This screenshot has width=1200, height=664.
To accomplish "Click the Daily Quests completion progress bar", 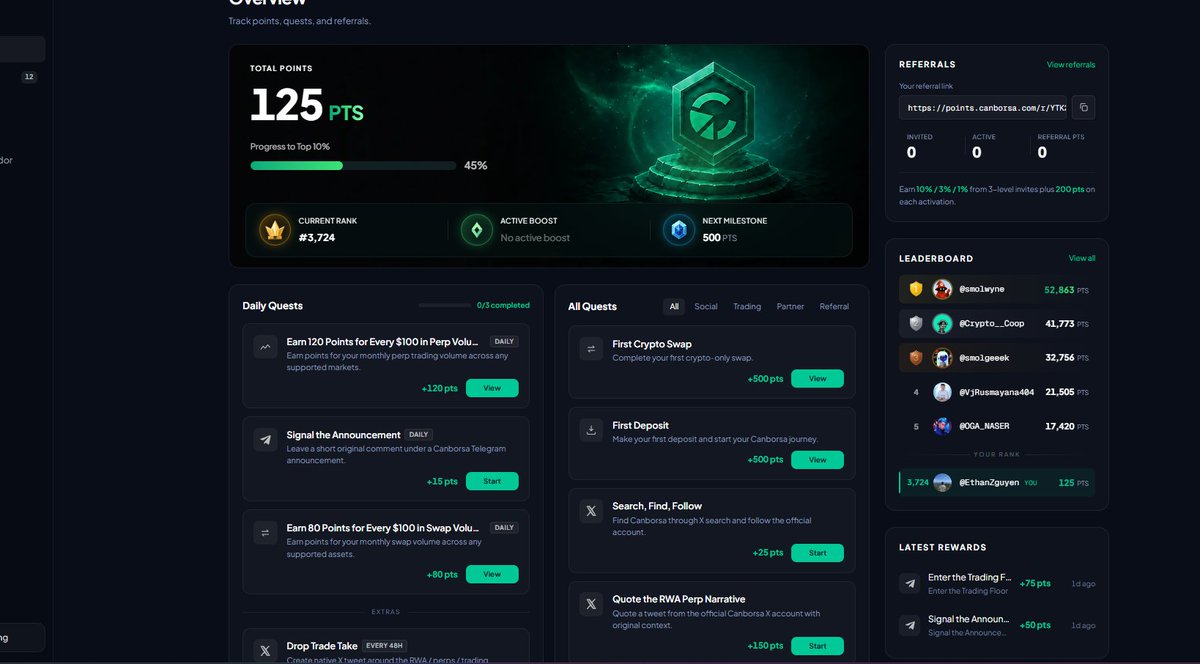I will coord(444,305).
